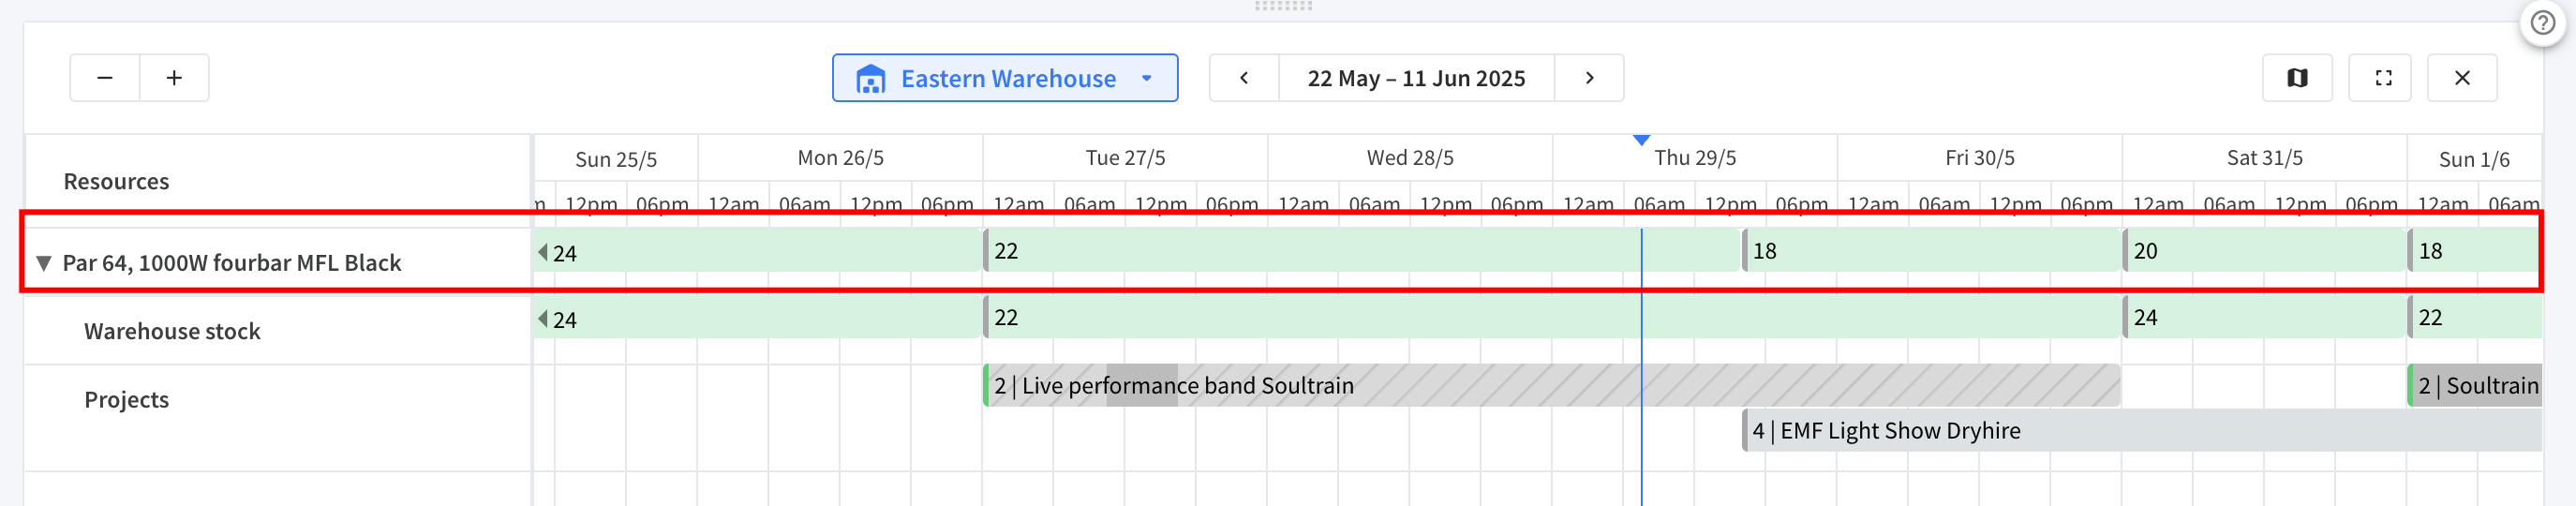The width and height of the screenshot is (2576, 506).
Task: Open the help question mark icon
Action: tap(2542, 23)
